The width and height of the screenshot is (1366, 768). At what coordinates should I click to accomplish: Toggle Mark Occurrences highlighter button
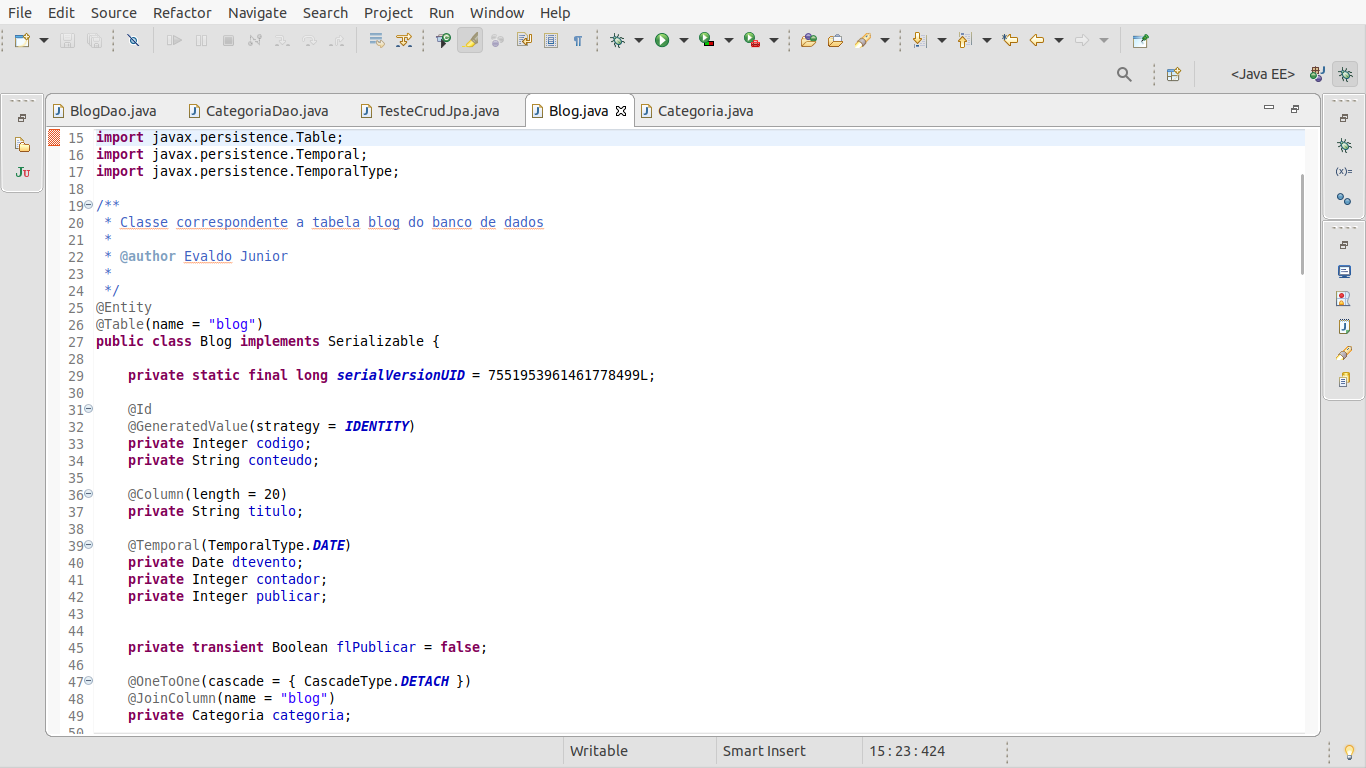coord(470,41)
